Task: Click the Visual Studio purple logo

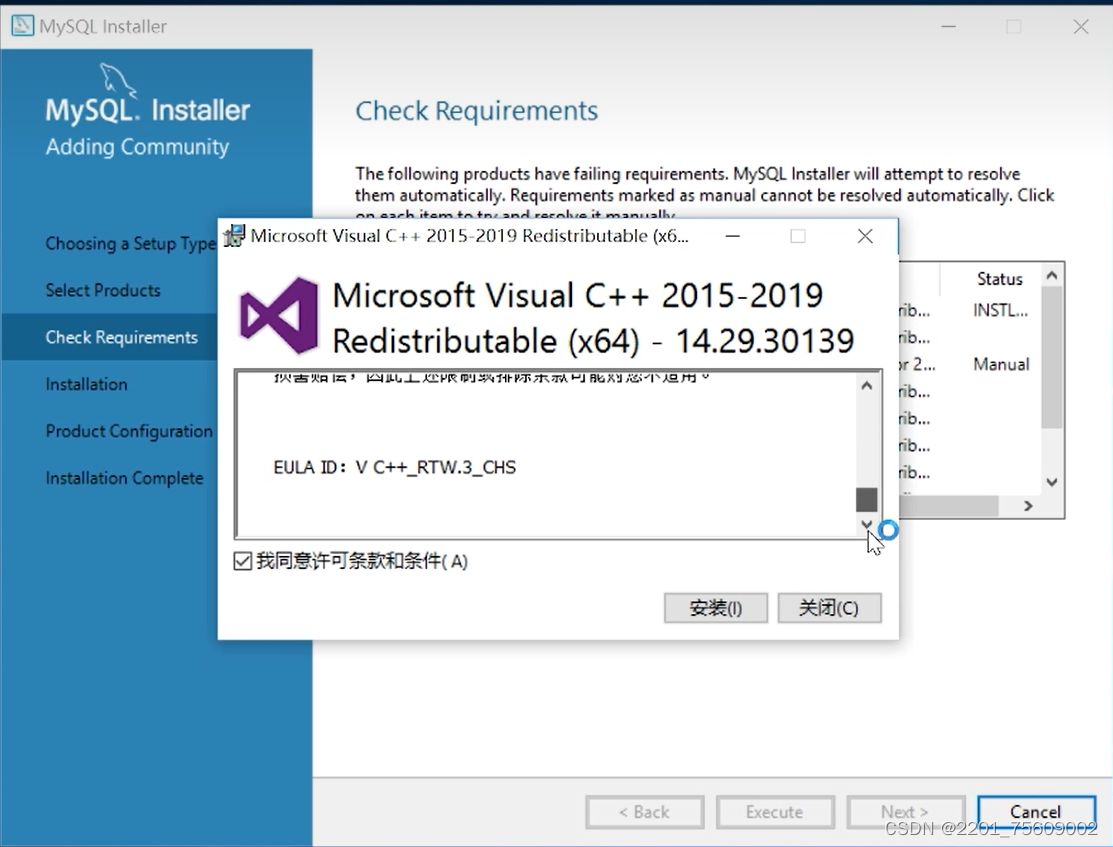Action: pyautogui.click(x=280, y=316)
